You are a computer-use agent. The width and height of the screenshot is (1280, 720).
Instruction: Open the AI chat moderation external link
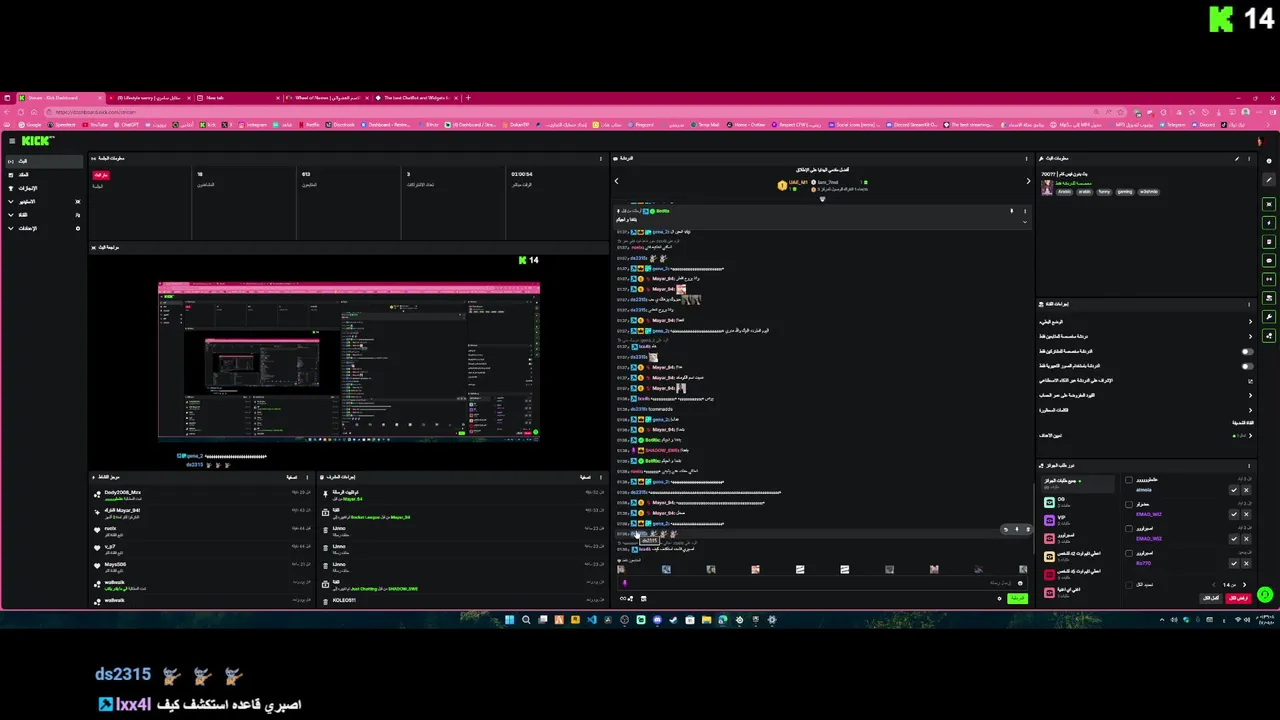click(1250, 380)
